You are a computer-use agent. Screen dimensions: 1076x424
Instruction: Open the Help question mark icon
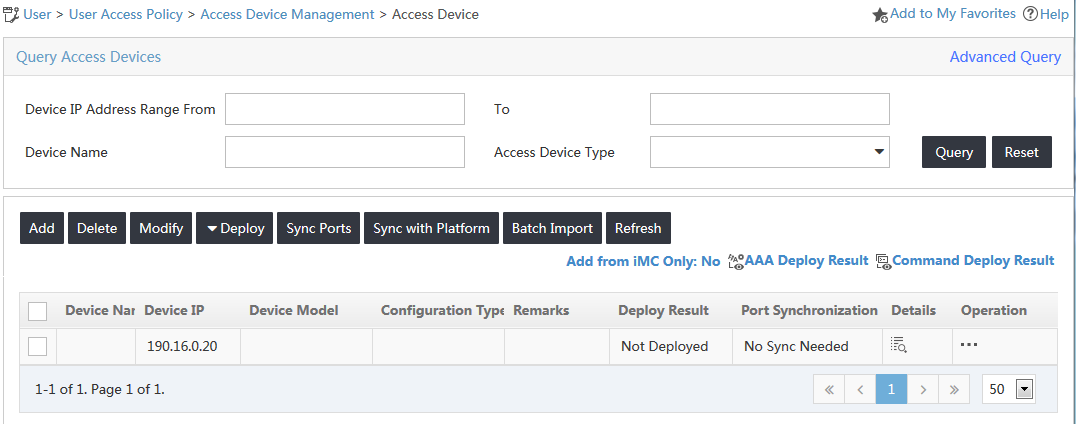coord(1030,14)
